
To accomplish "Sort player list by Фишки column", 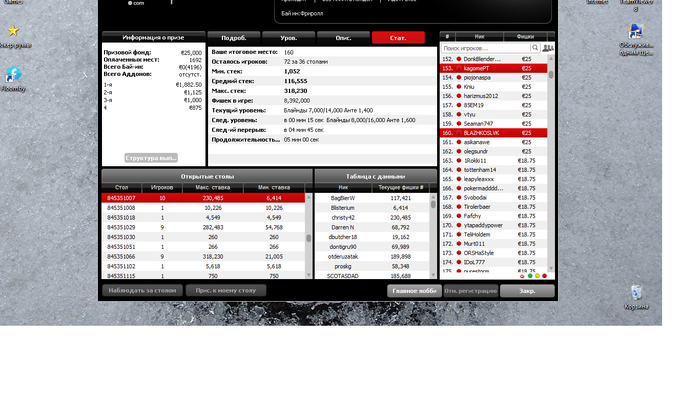I will coord(525,37).
